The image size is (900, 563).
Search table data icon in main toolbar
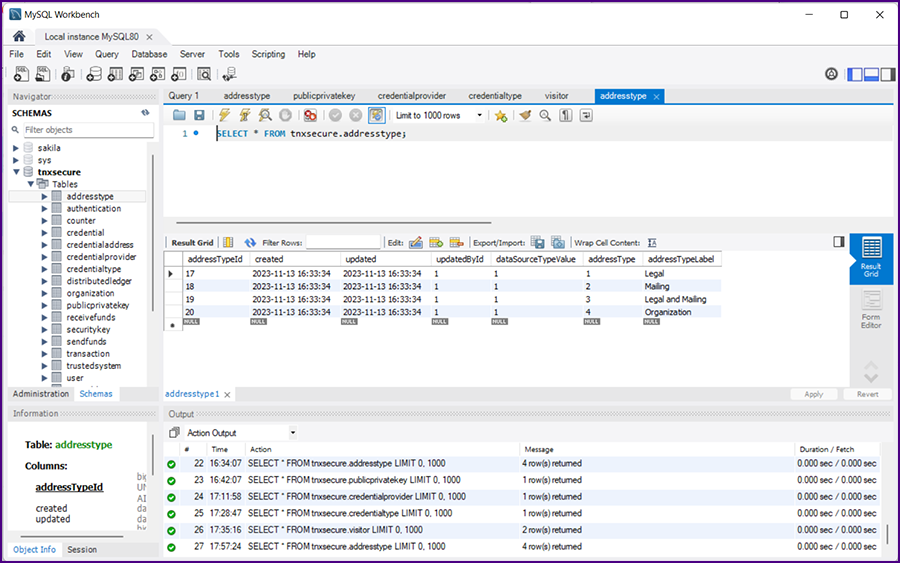[204, 74]
